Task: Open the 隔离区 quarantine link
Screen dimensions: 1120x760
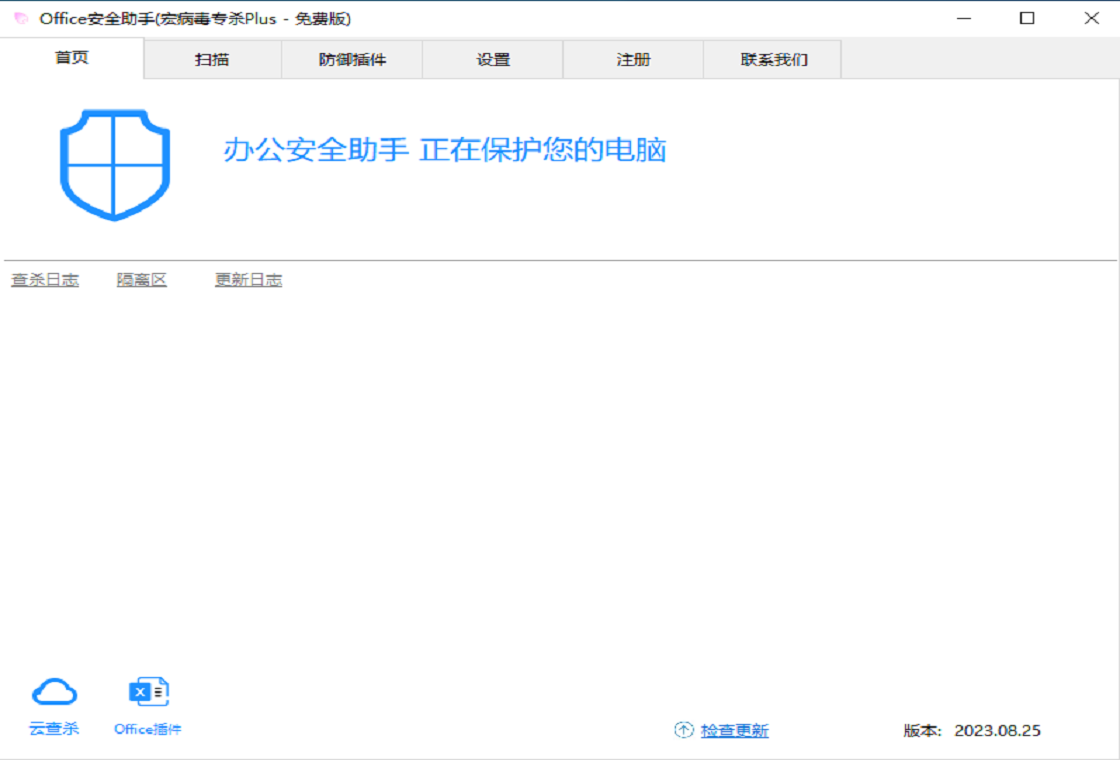Action: point(142,280)
